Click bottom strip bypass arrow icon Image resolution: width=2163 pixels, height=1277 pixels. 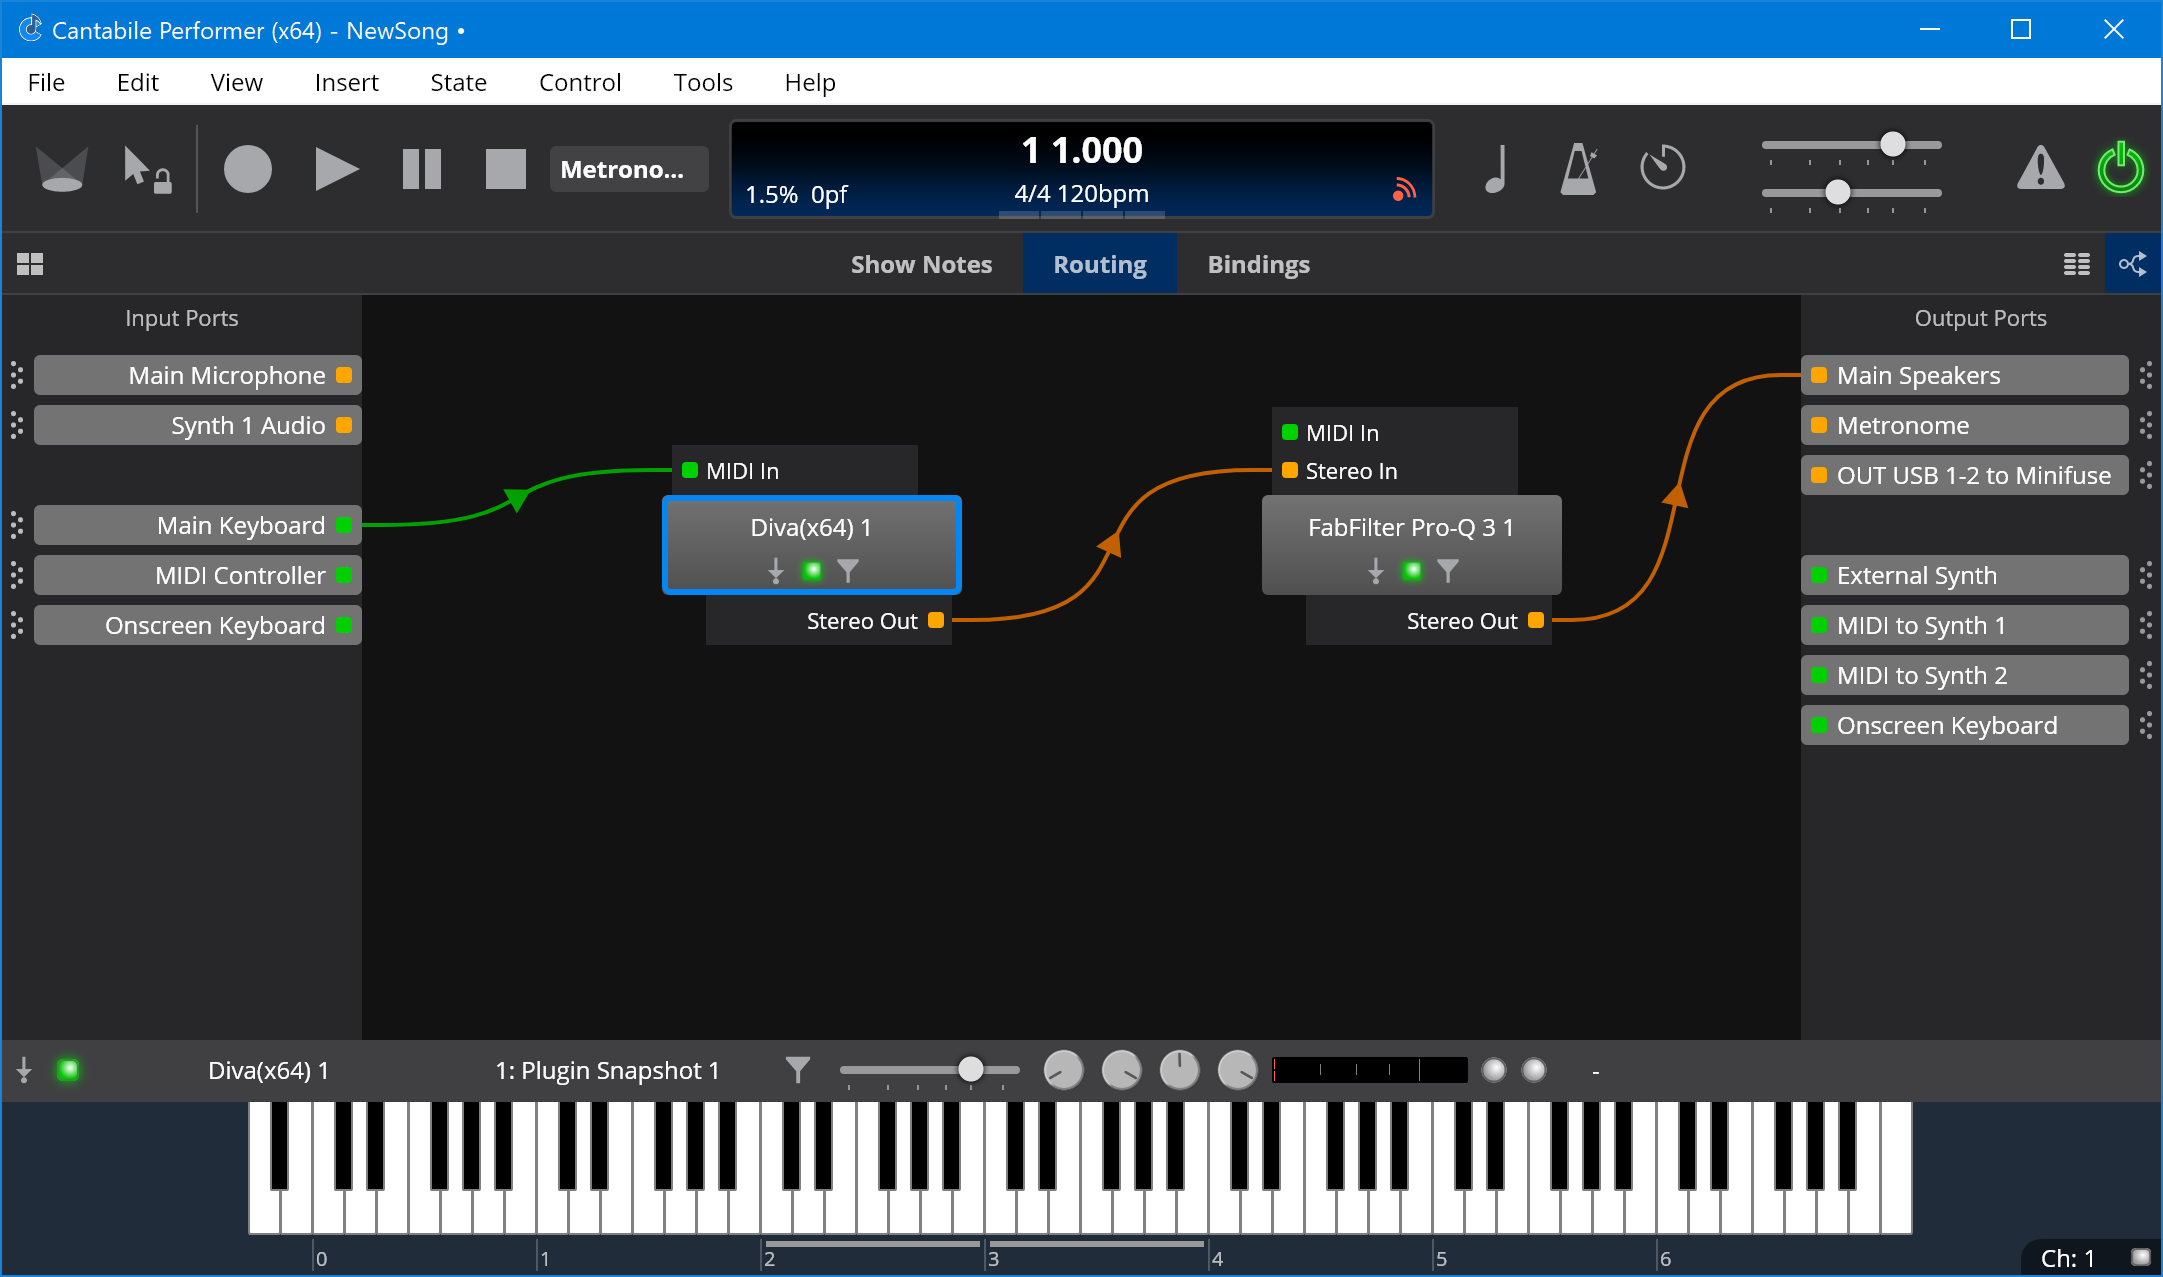click(x=24, y=1071)
